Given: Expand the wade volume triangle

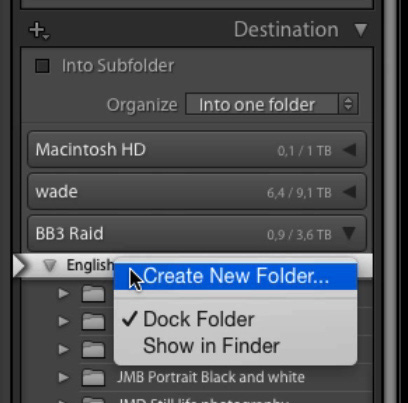Looking at the screenshot, I should point(349,192).
